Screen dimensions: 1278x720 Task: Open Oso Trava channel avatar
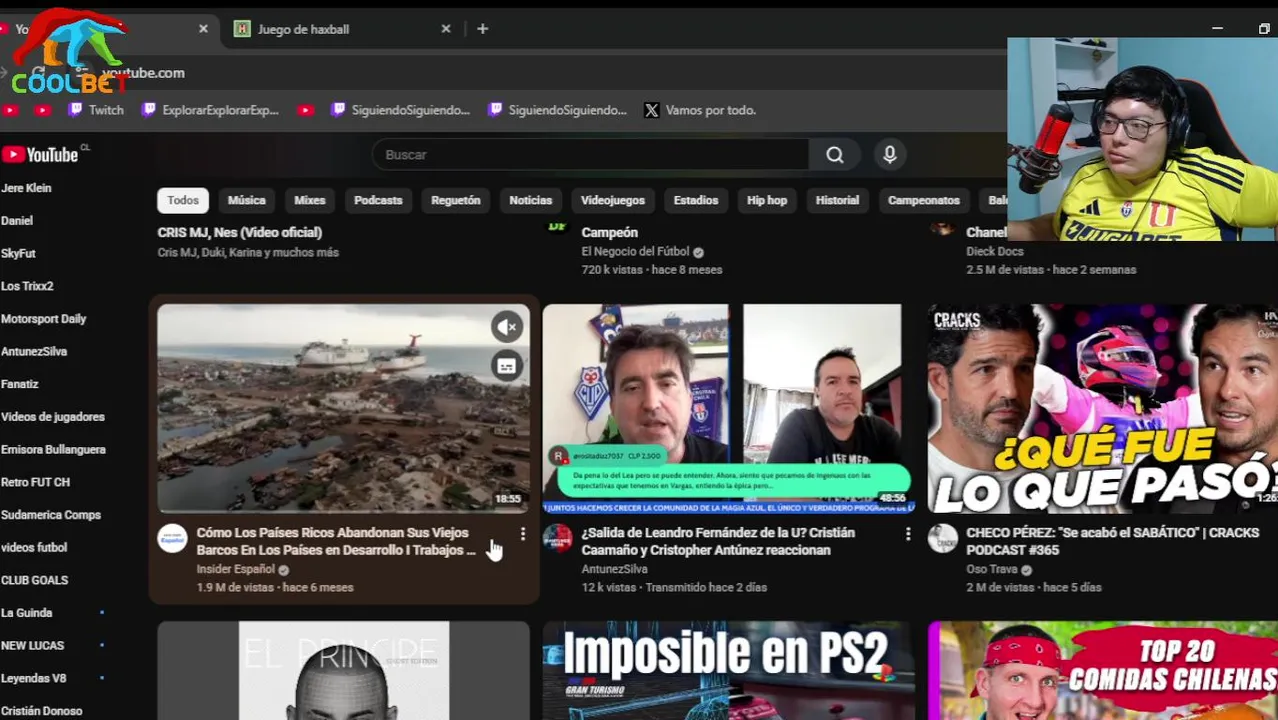(x=943, y=538)
